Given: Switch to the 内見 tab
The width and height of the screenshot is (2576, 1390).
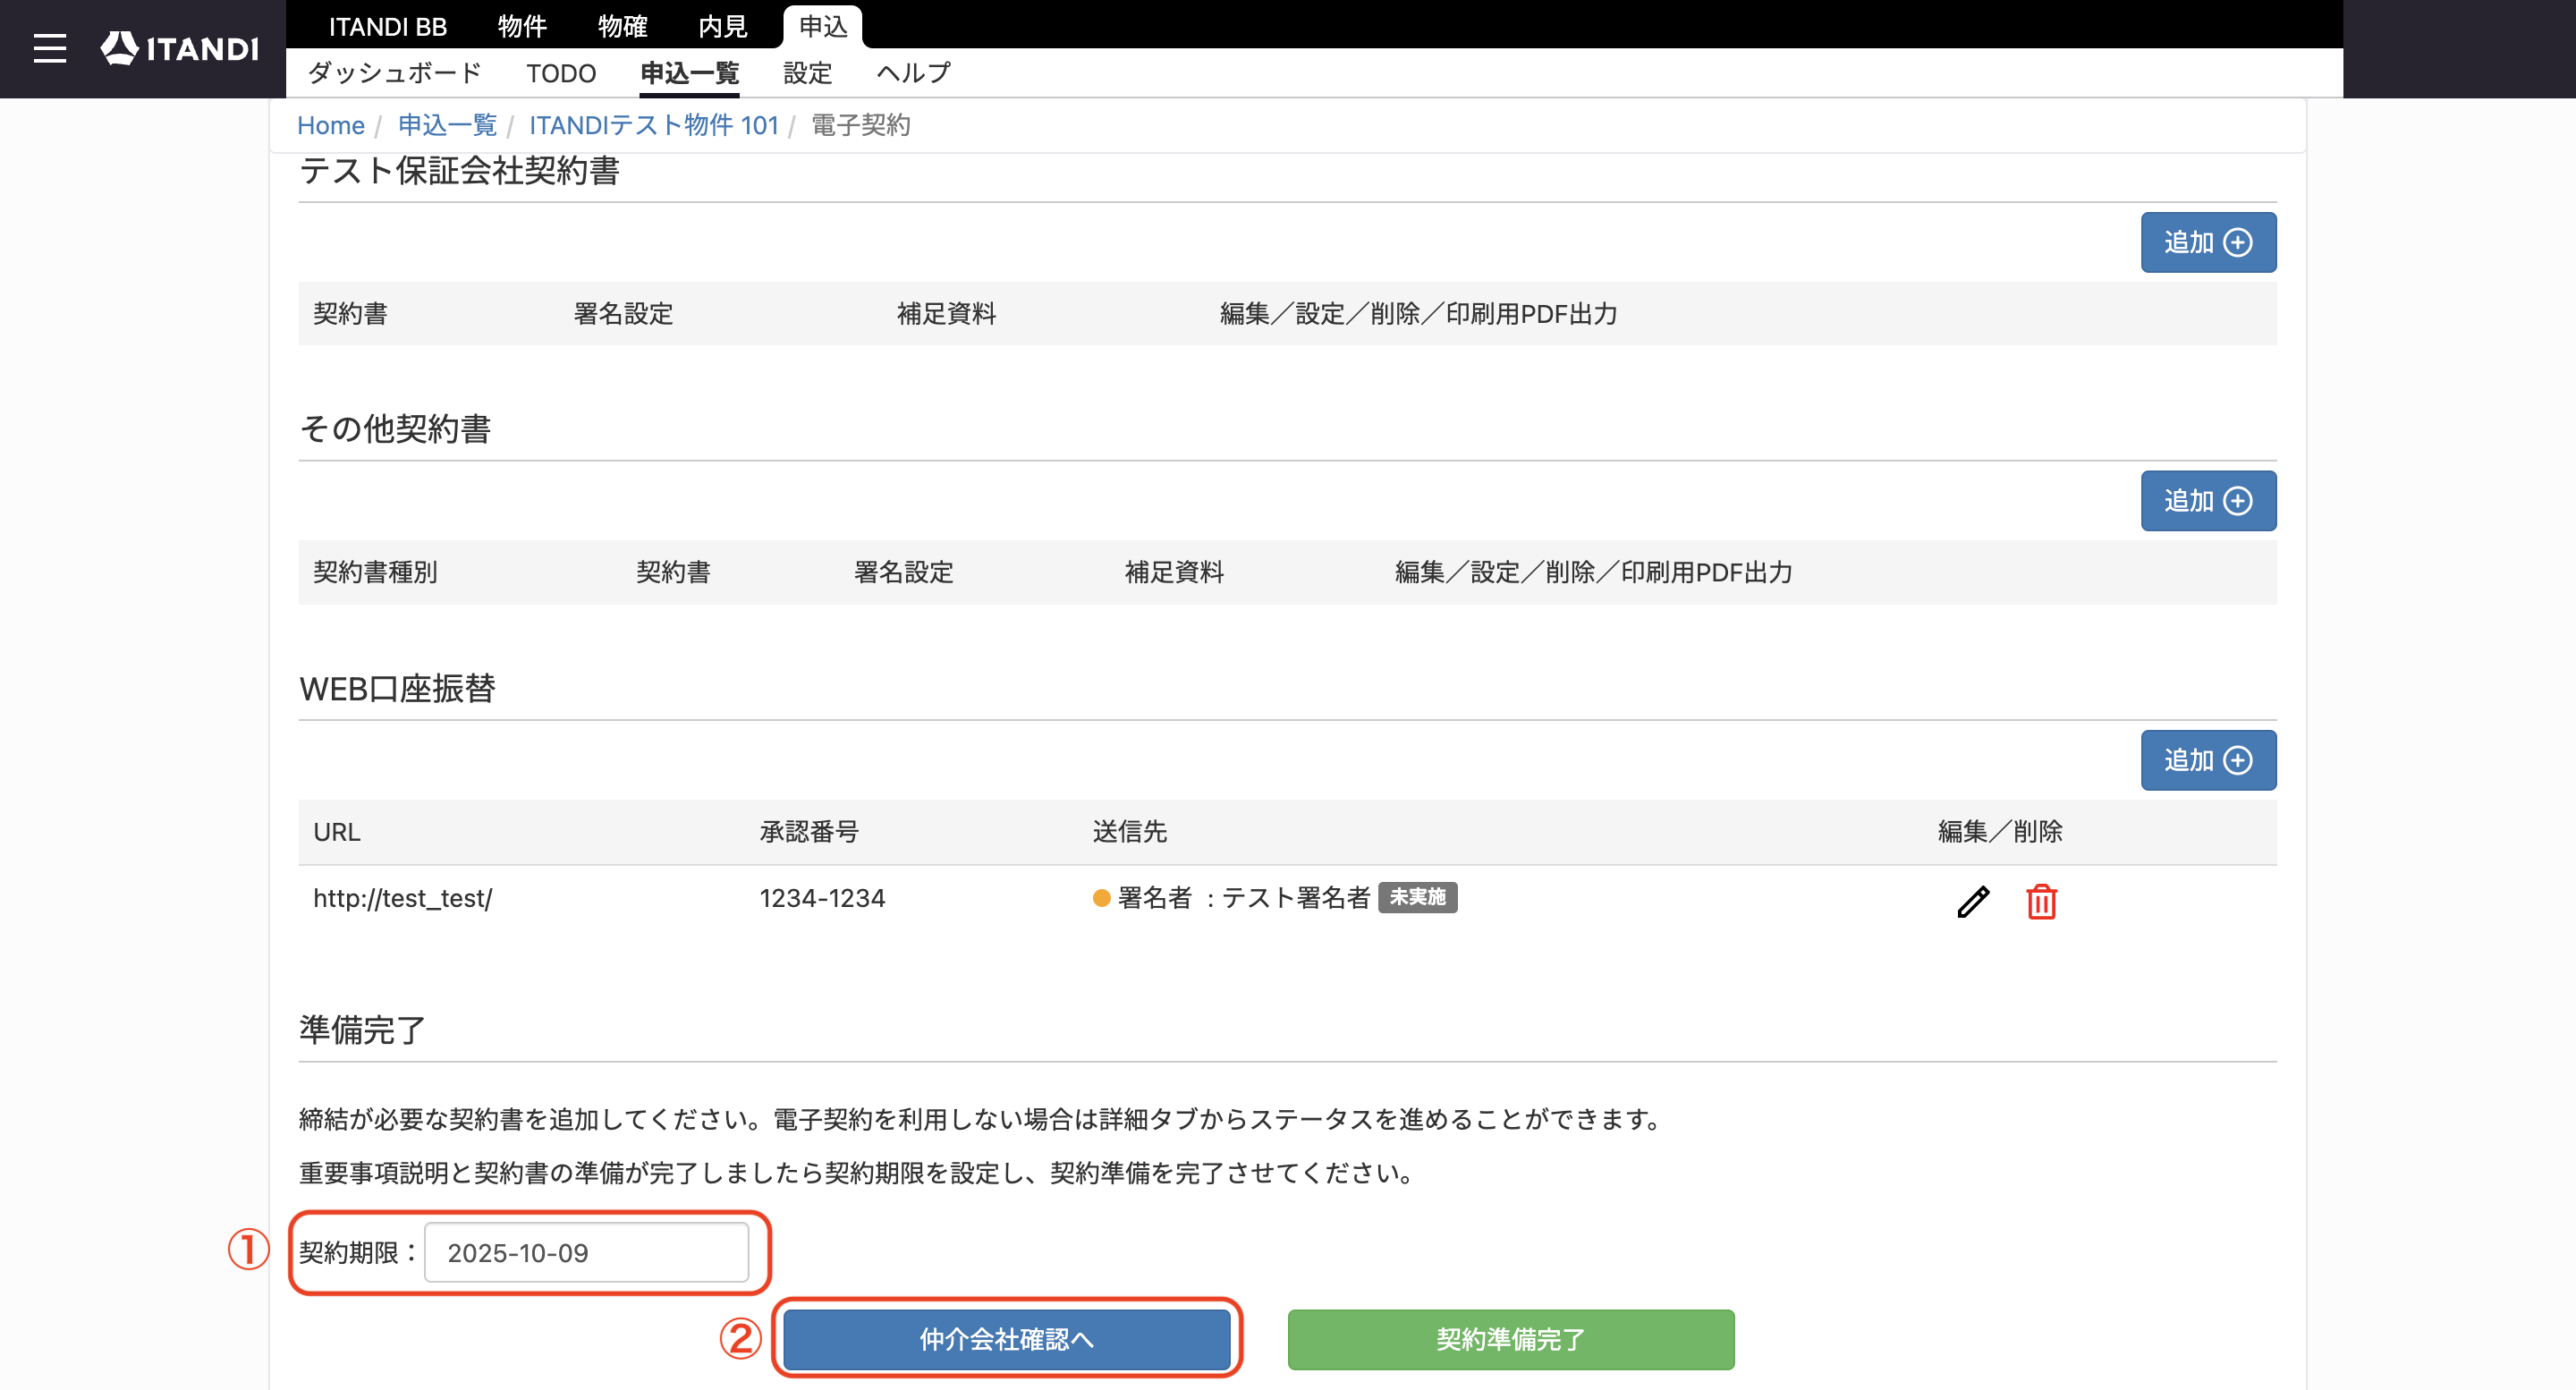Looking at the screenshot, I should [722, 26].
